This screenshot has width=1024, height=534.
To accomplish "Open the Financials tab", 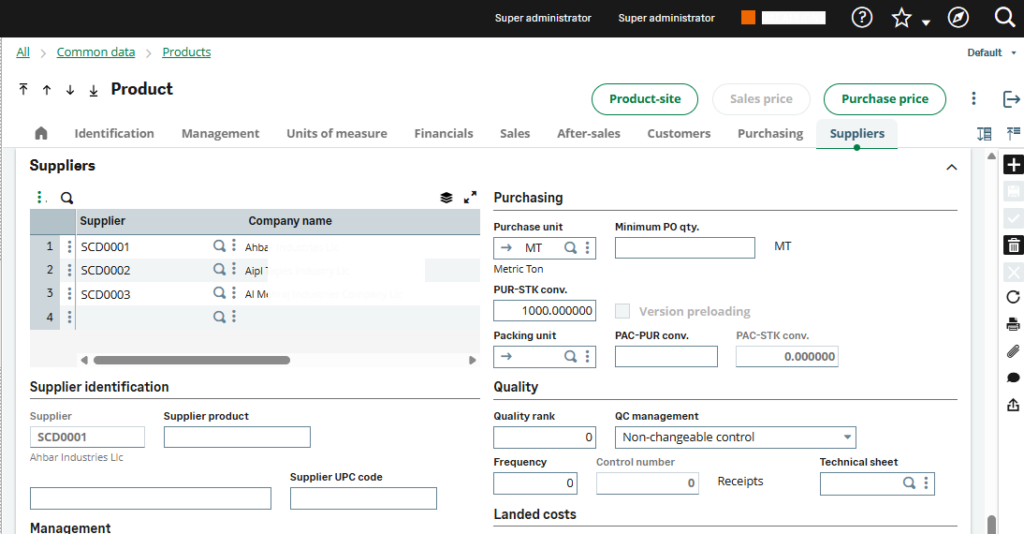I will click(x=443, y=133).
